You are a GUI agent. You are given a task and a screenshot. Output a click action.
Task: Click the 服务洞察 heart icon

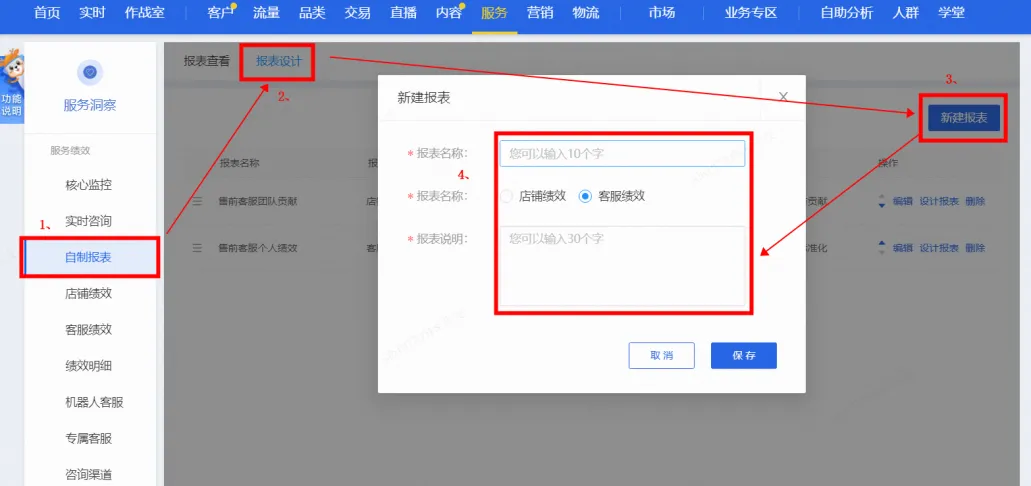point(90,72)
